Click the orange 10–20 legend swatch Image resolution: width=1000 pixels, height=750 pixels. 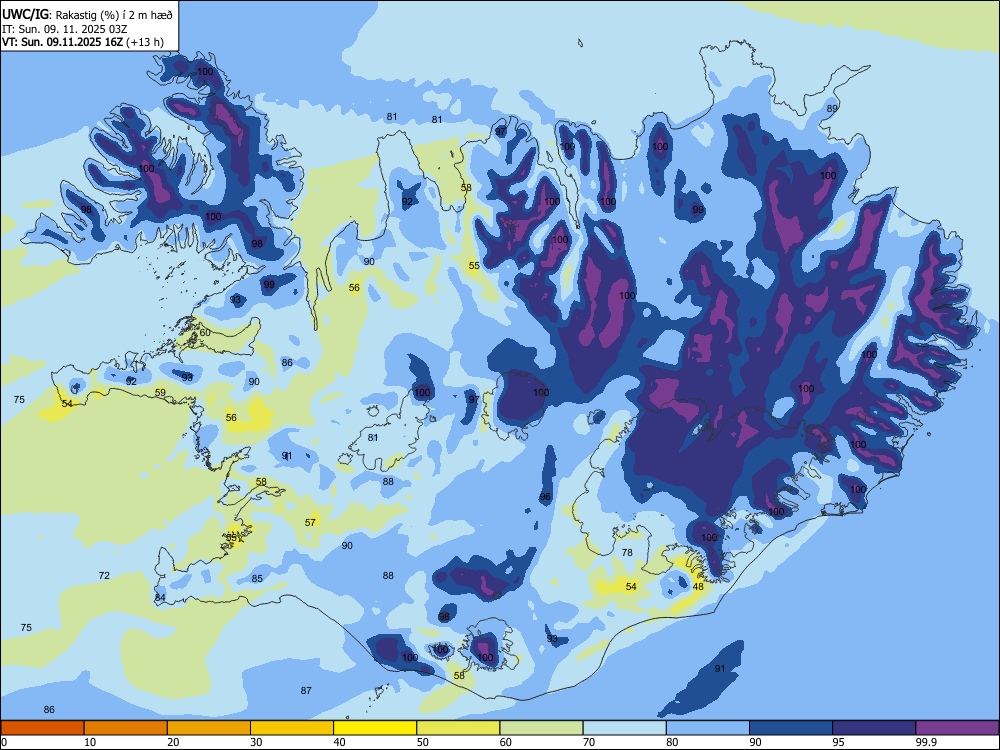126,728
